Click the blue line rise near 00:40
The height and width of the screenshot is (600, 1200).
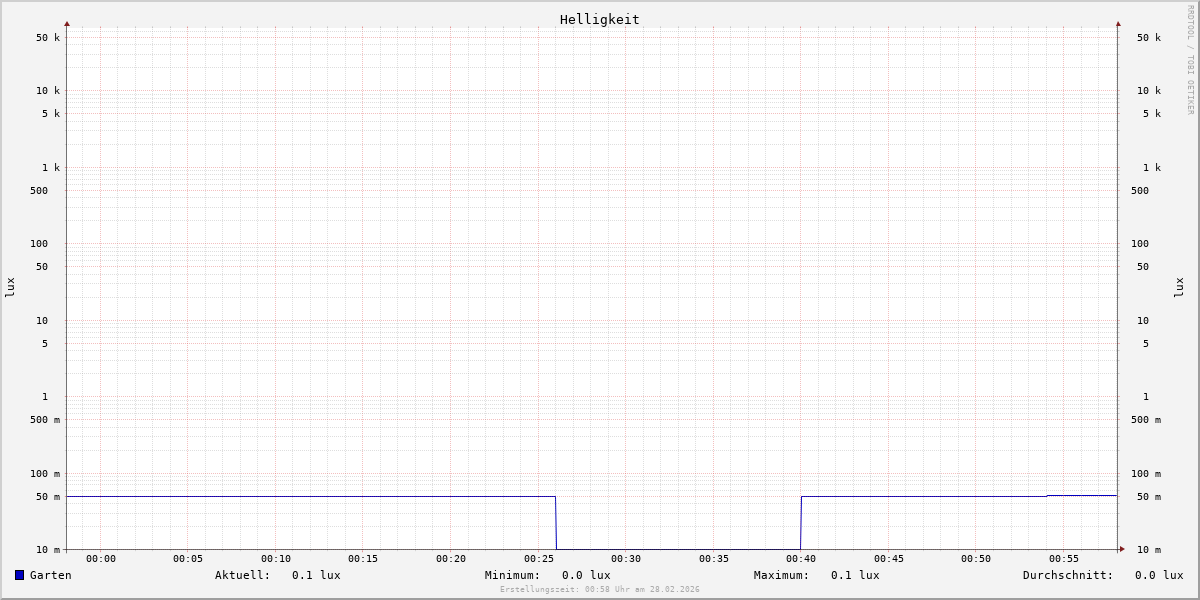coord(801,523)
